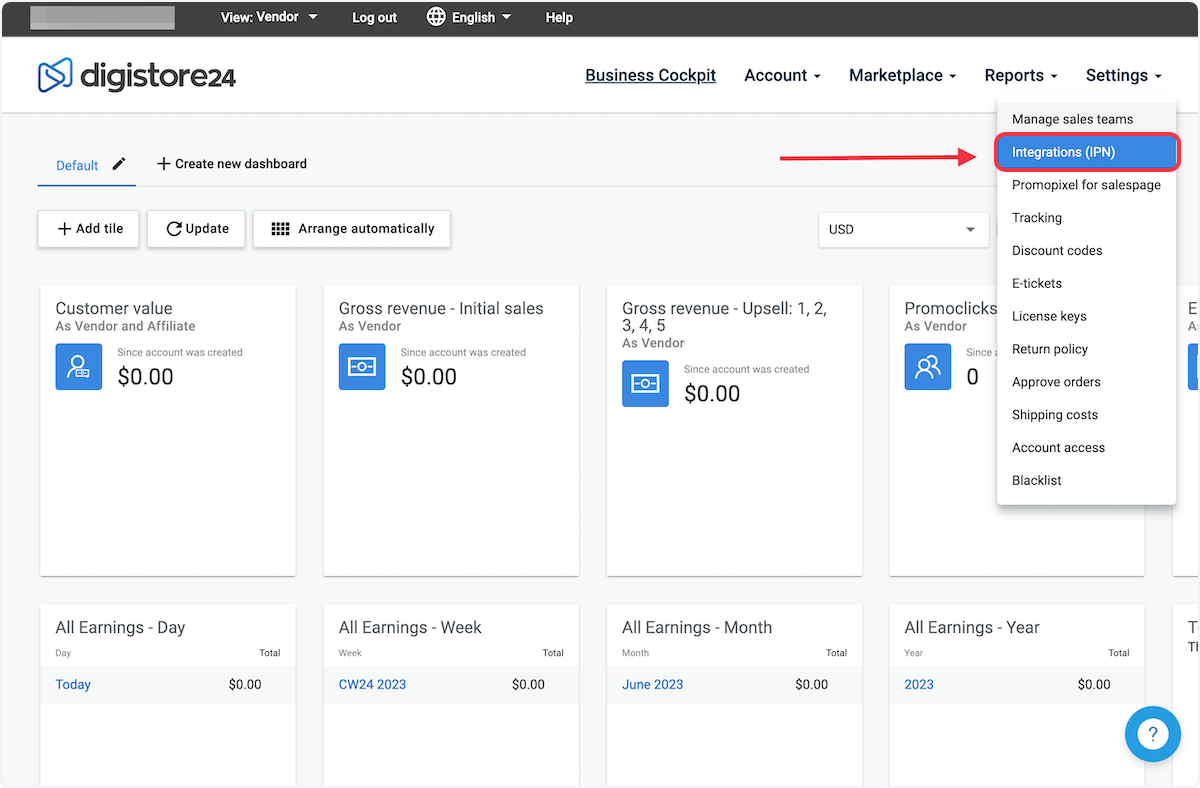Click the CW24 2023 link
The height and width of the screenshot is (788, 1200).
372,685
